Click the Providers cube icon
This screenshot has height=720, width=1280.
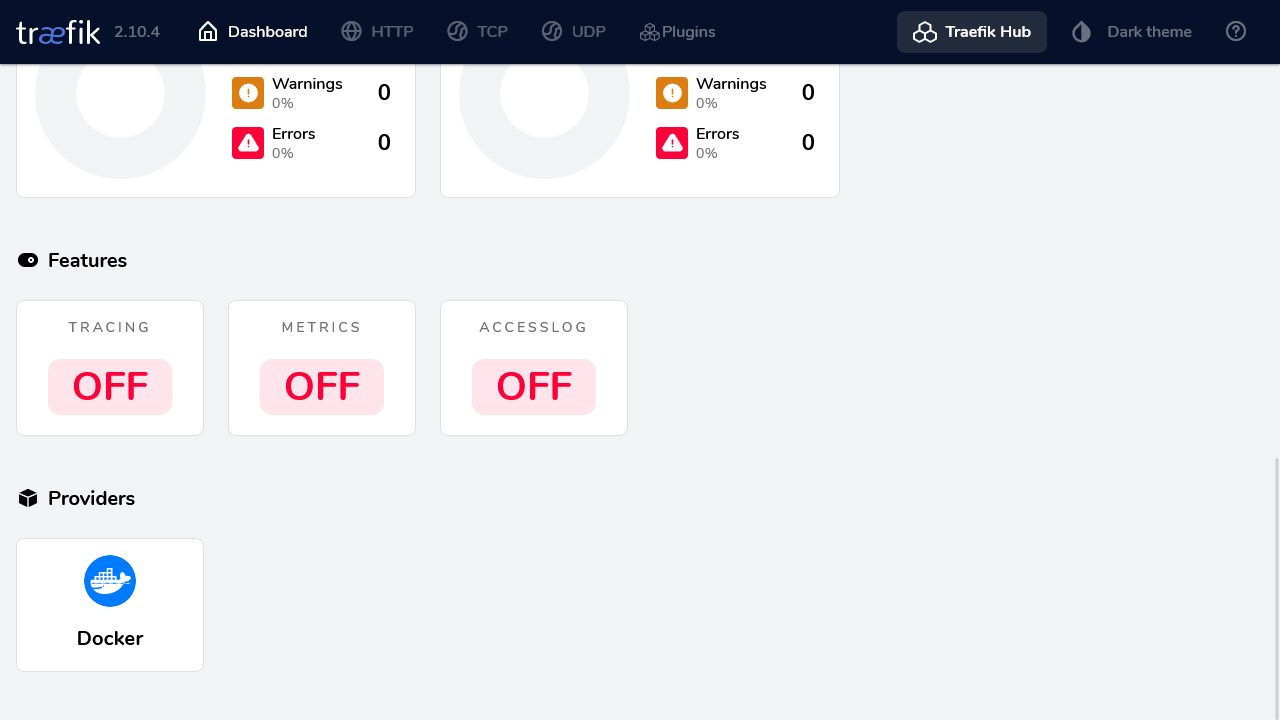[x=28, y=498]
